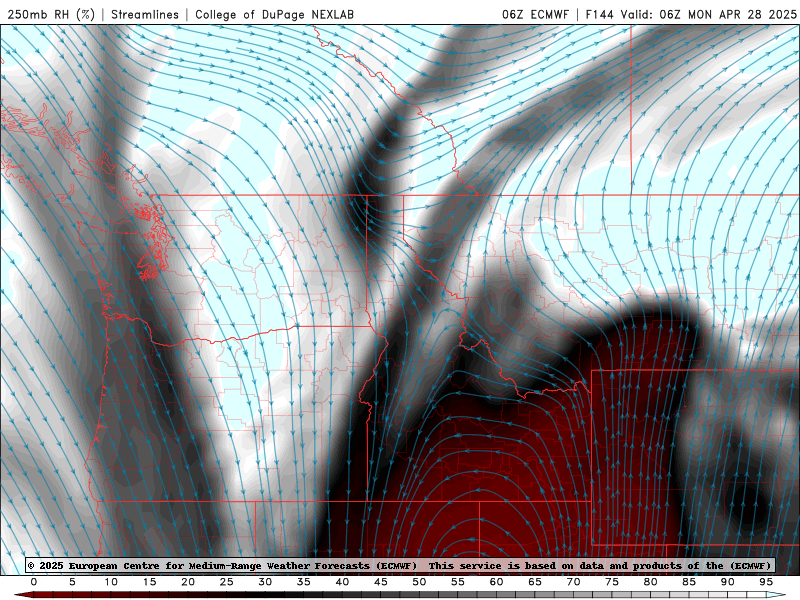Screen dimensions: 800x600
Task: Click 'Valid: 06Z MON APR 28 2025' text
Action: pyautogui.click(x=709, y=14)
